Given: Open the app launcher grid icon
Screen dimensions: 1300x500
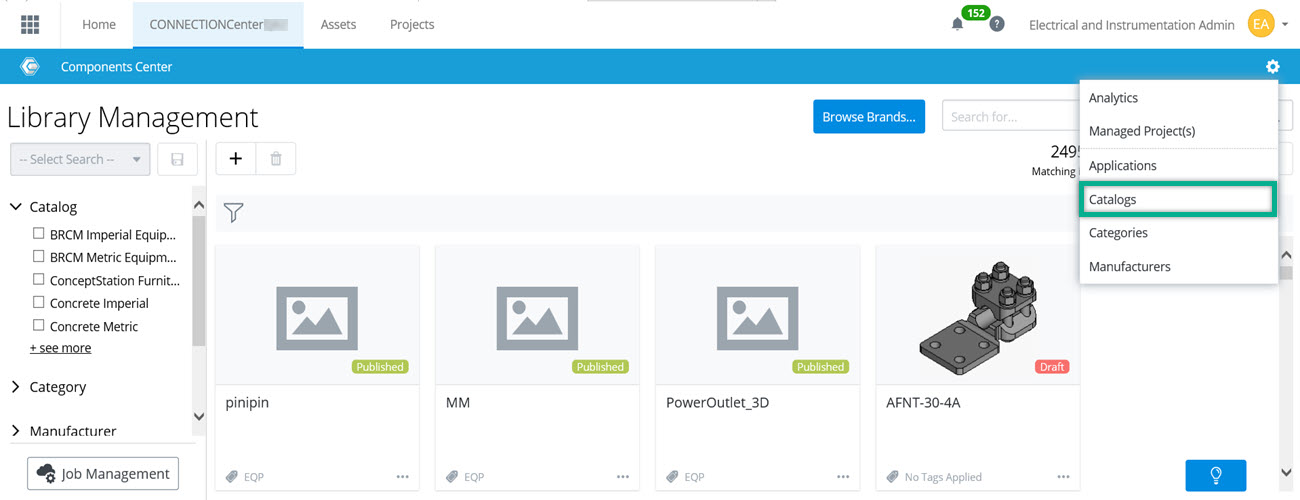Looking at the screenshot, I should [30, 24].
